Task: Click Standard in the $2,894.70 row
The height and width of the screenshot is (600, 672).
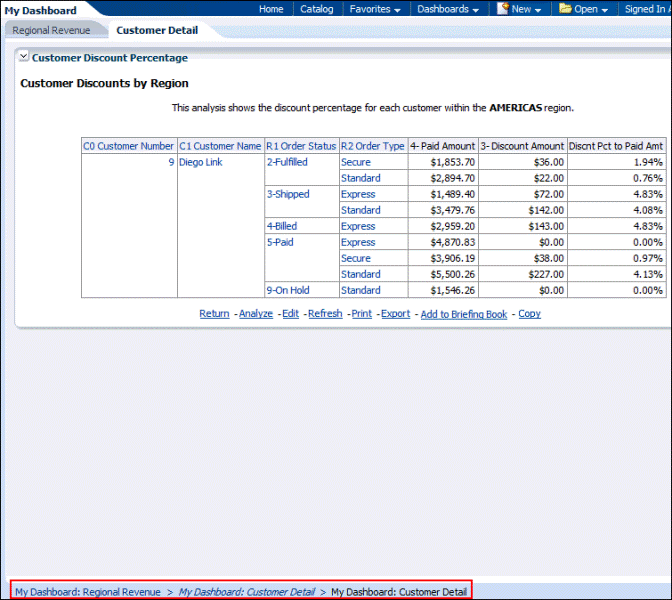Action: pos(361,178)
